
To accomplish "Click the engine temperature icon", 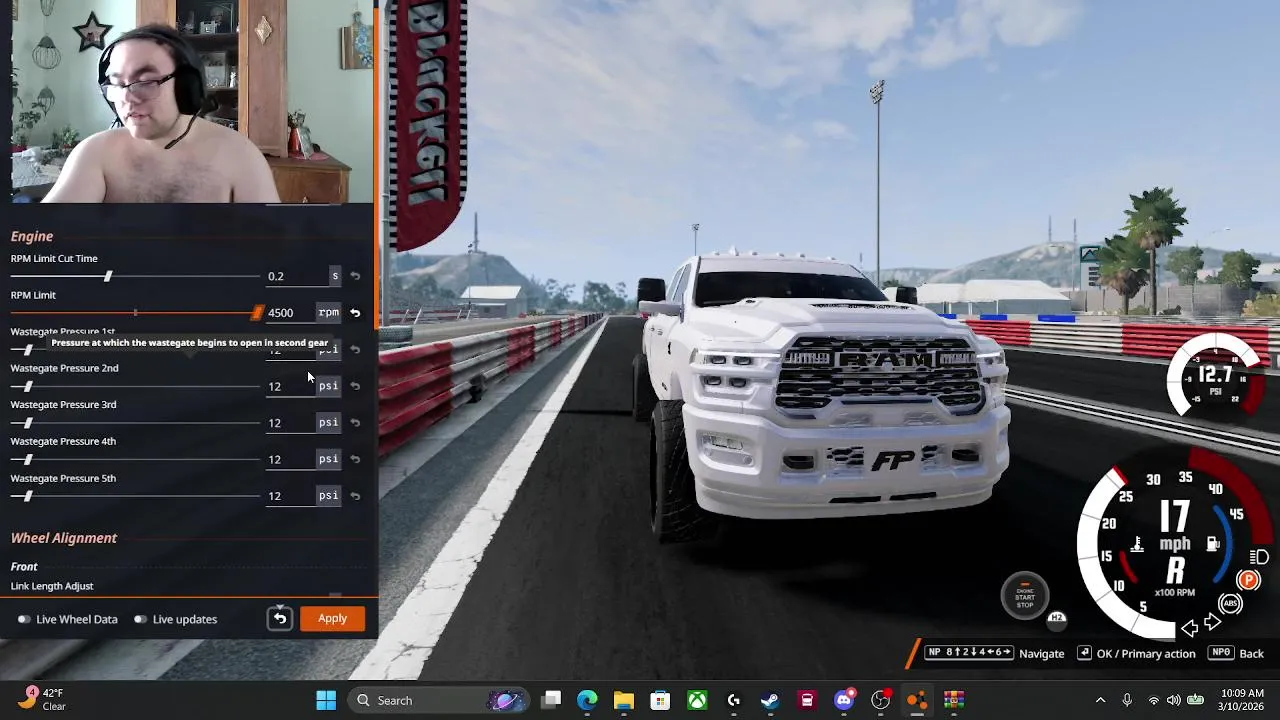I will point(1137,545).
